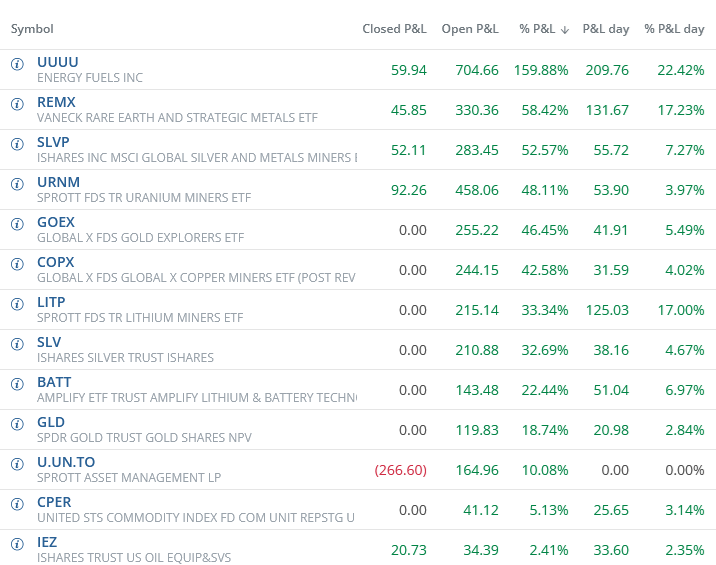Open the REMX symbol link
The width and height of the screenshot is (716, 565).
[56, 102]
